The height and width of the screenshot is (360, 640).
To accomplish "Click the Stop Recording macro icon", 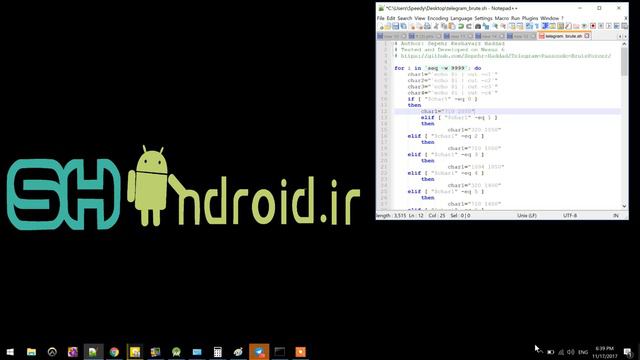I will click(x=601, y=26).
